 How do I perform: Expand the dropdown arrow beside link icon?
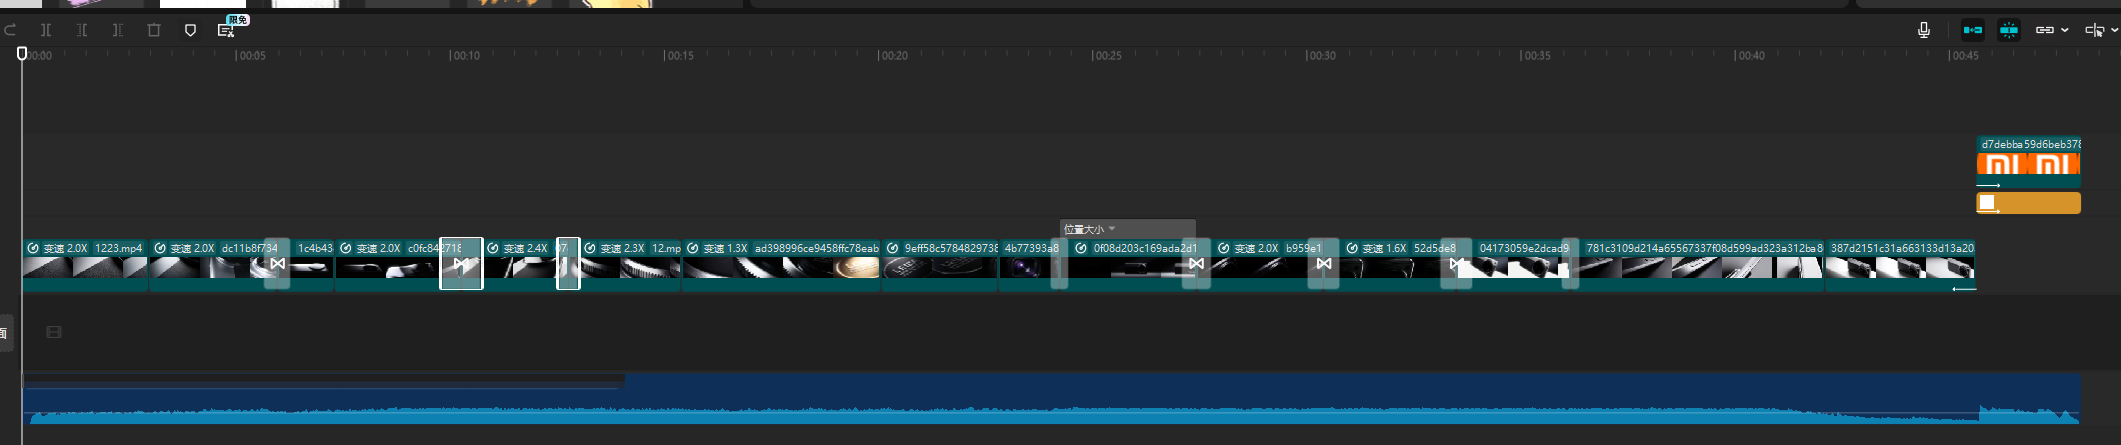coord(2065,30)
